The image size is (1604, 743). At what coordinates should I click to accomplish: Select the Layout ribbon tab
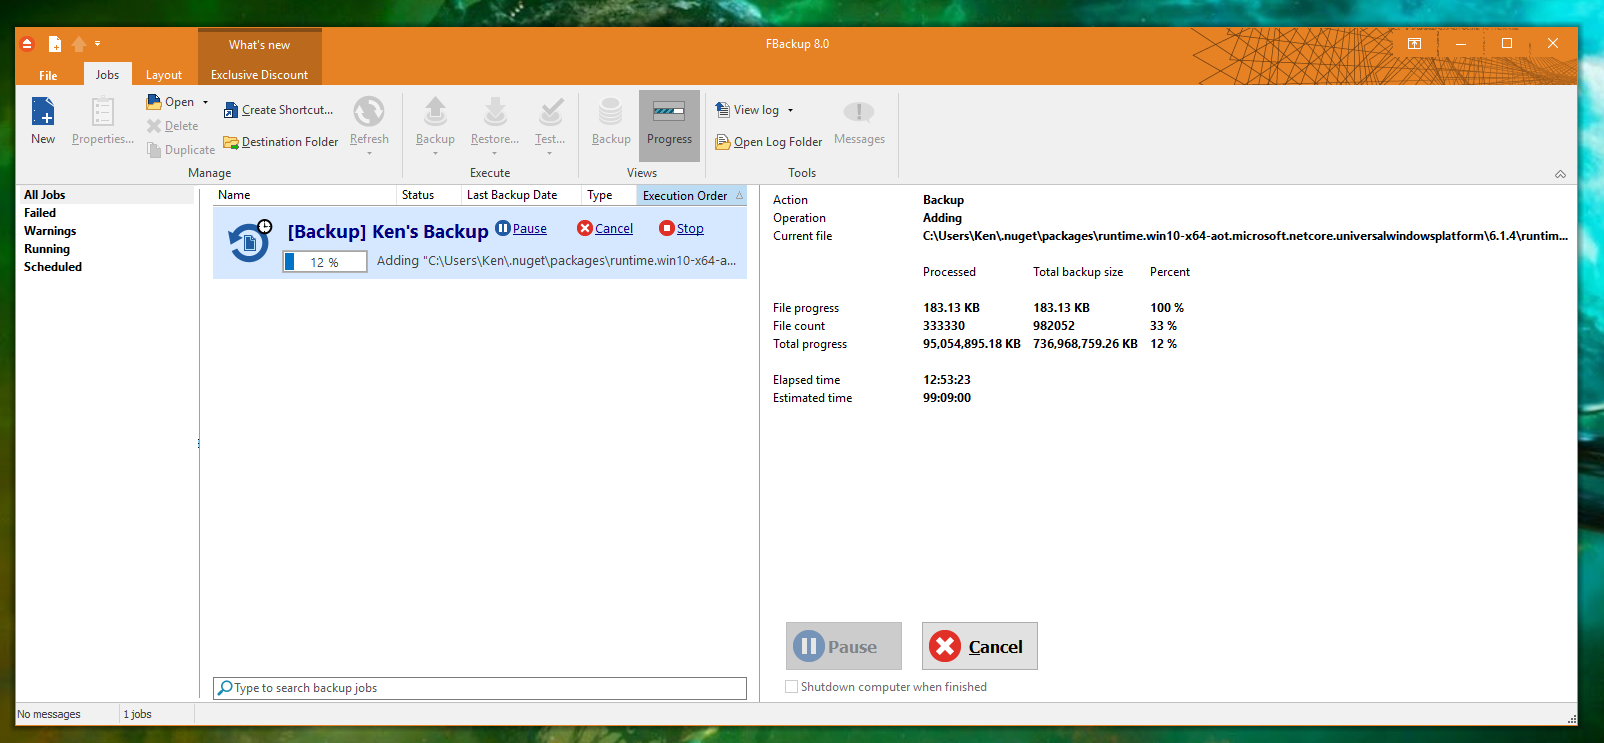164,75
